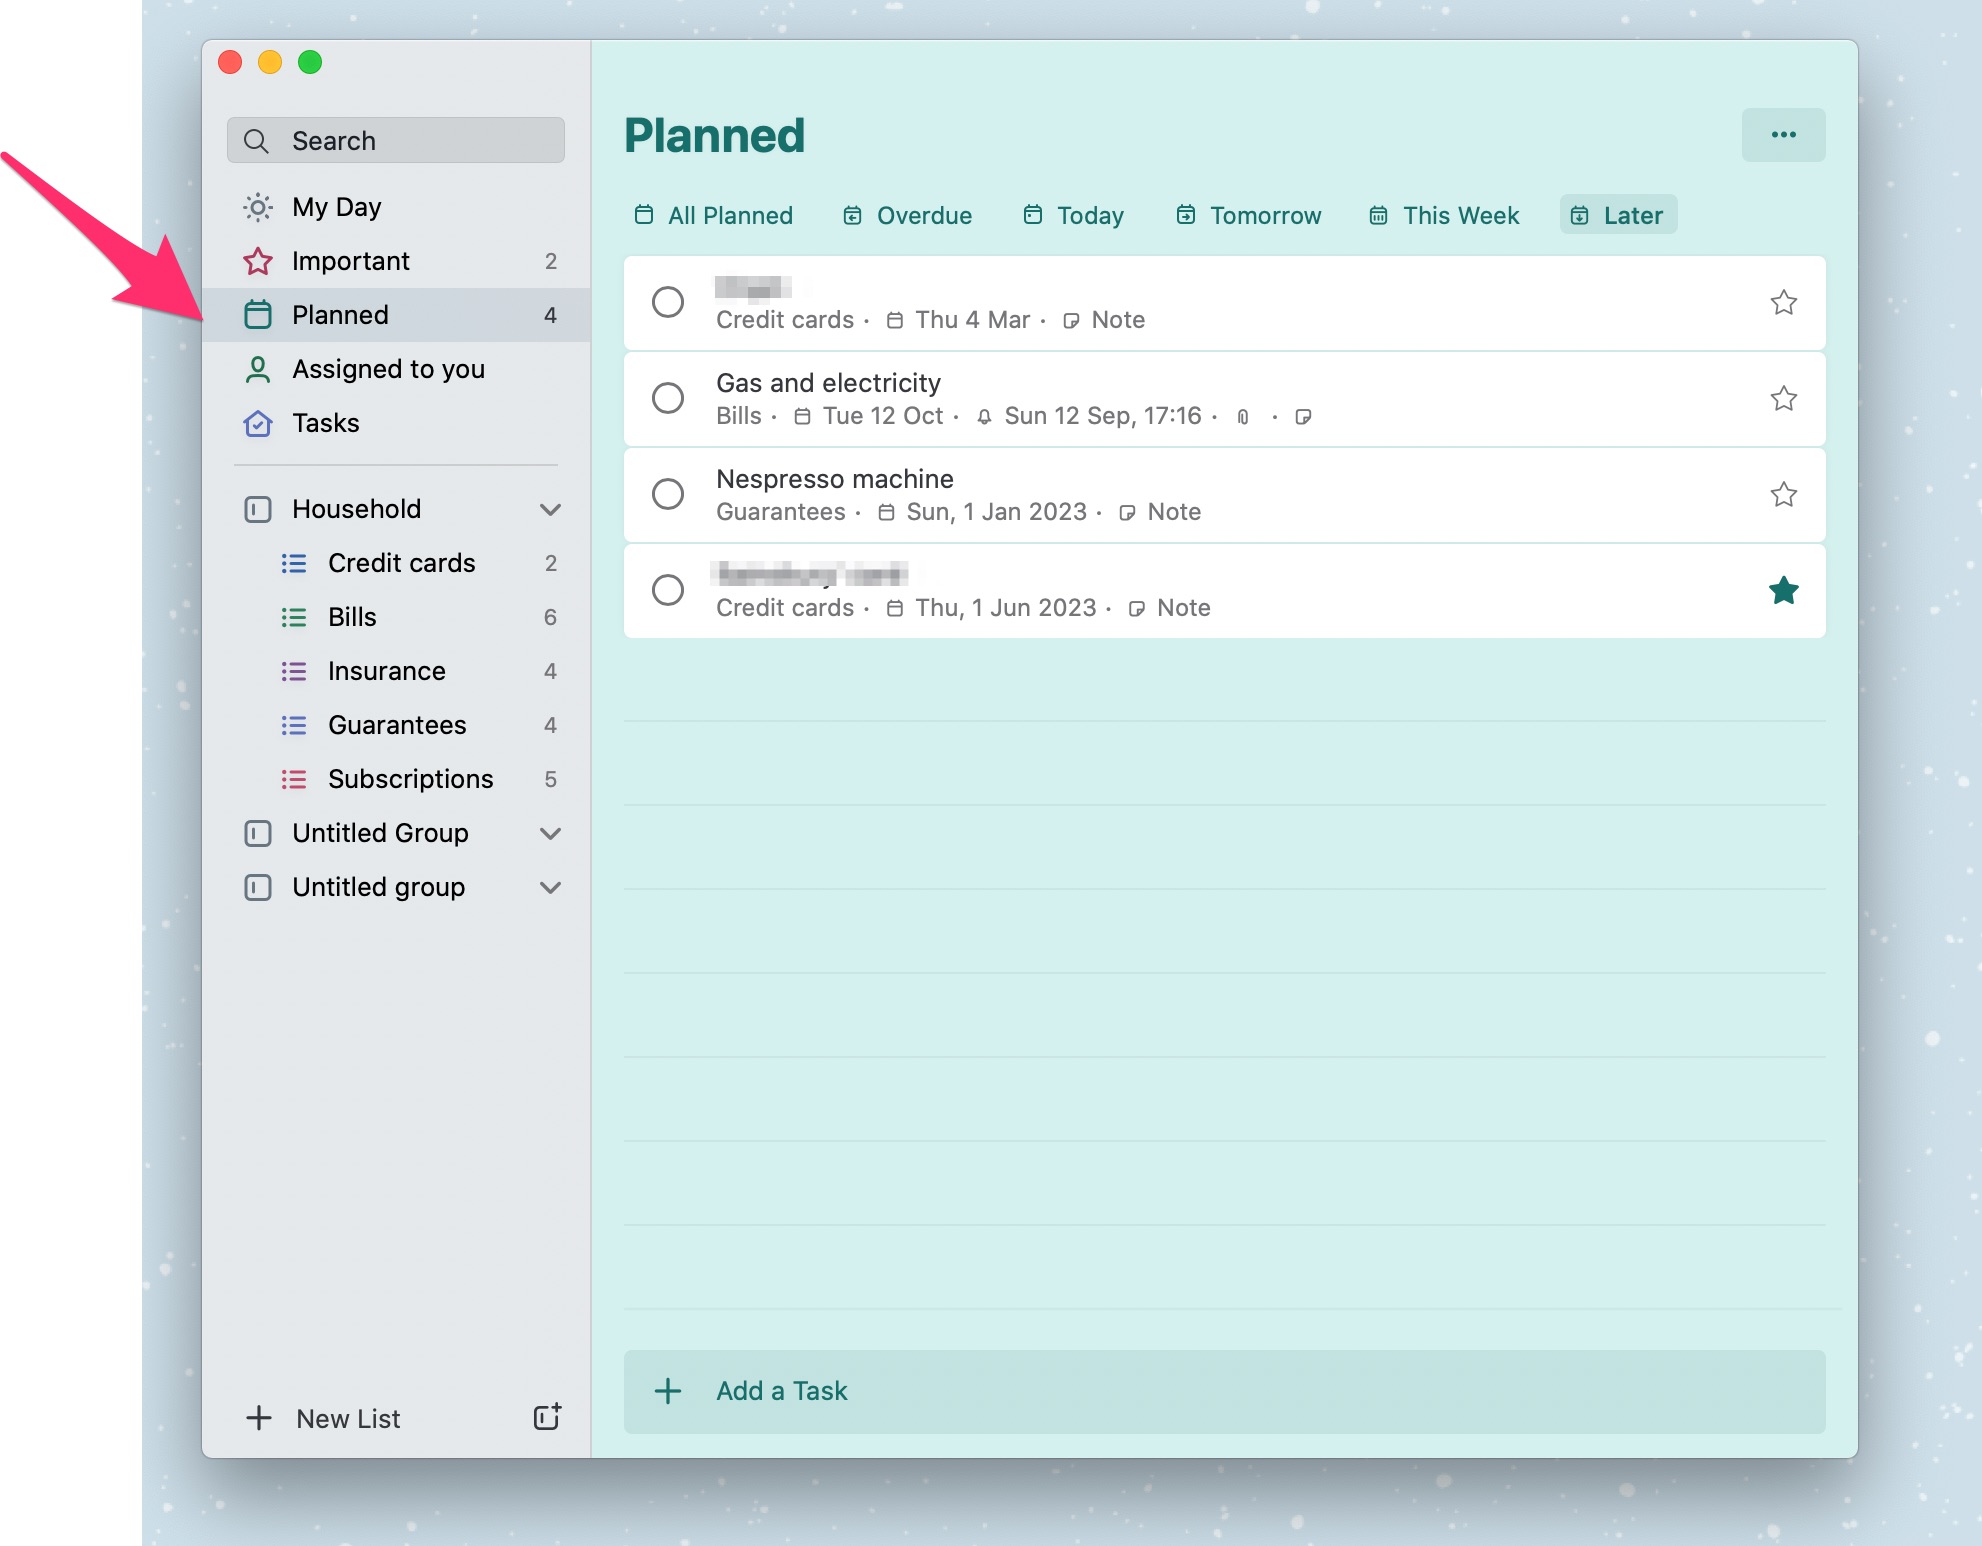Check off the Thu 4 Mar task
The image size is (1982, 1546).
[x=668, y=302]
